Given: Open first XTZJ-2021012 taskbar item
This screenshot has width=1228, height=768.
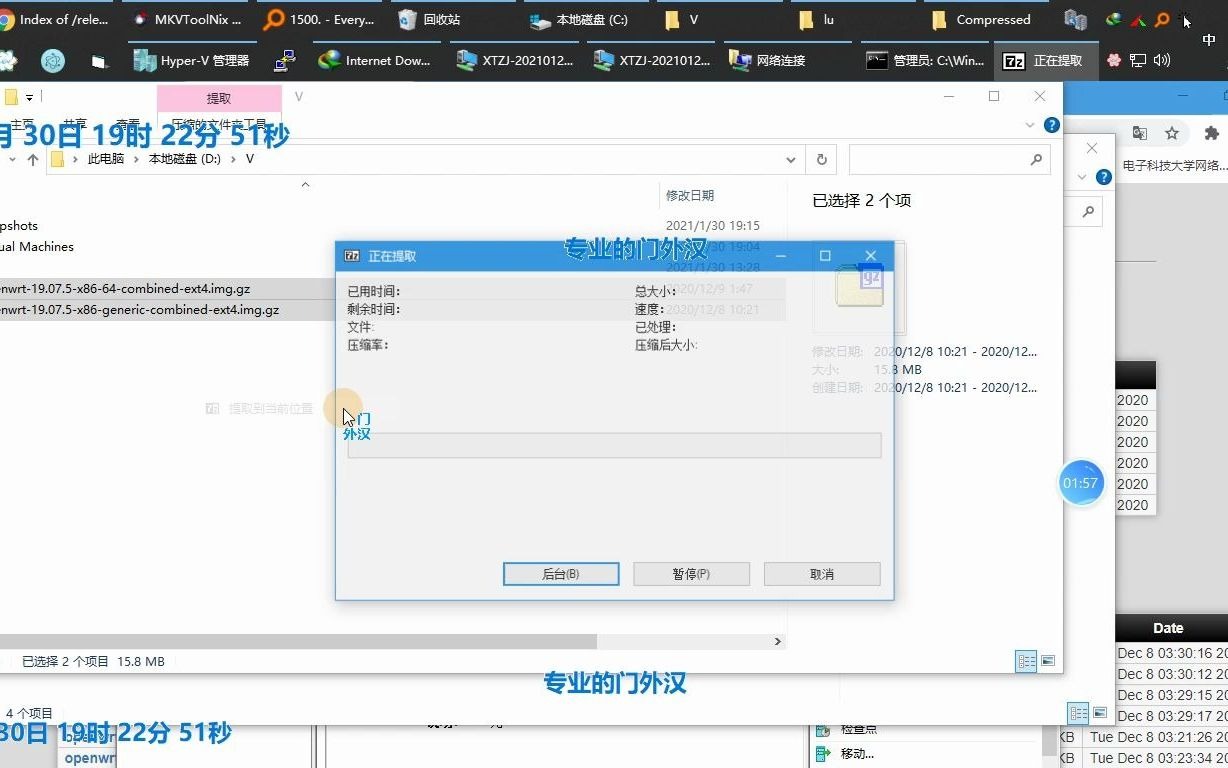Looking at the screenshot, I should [514, 61].
